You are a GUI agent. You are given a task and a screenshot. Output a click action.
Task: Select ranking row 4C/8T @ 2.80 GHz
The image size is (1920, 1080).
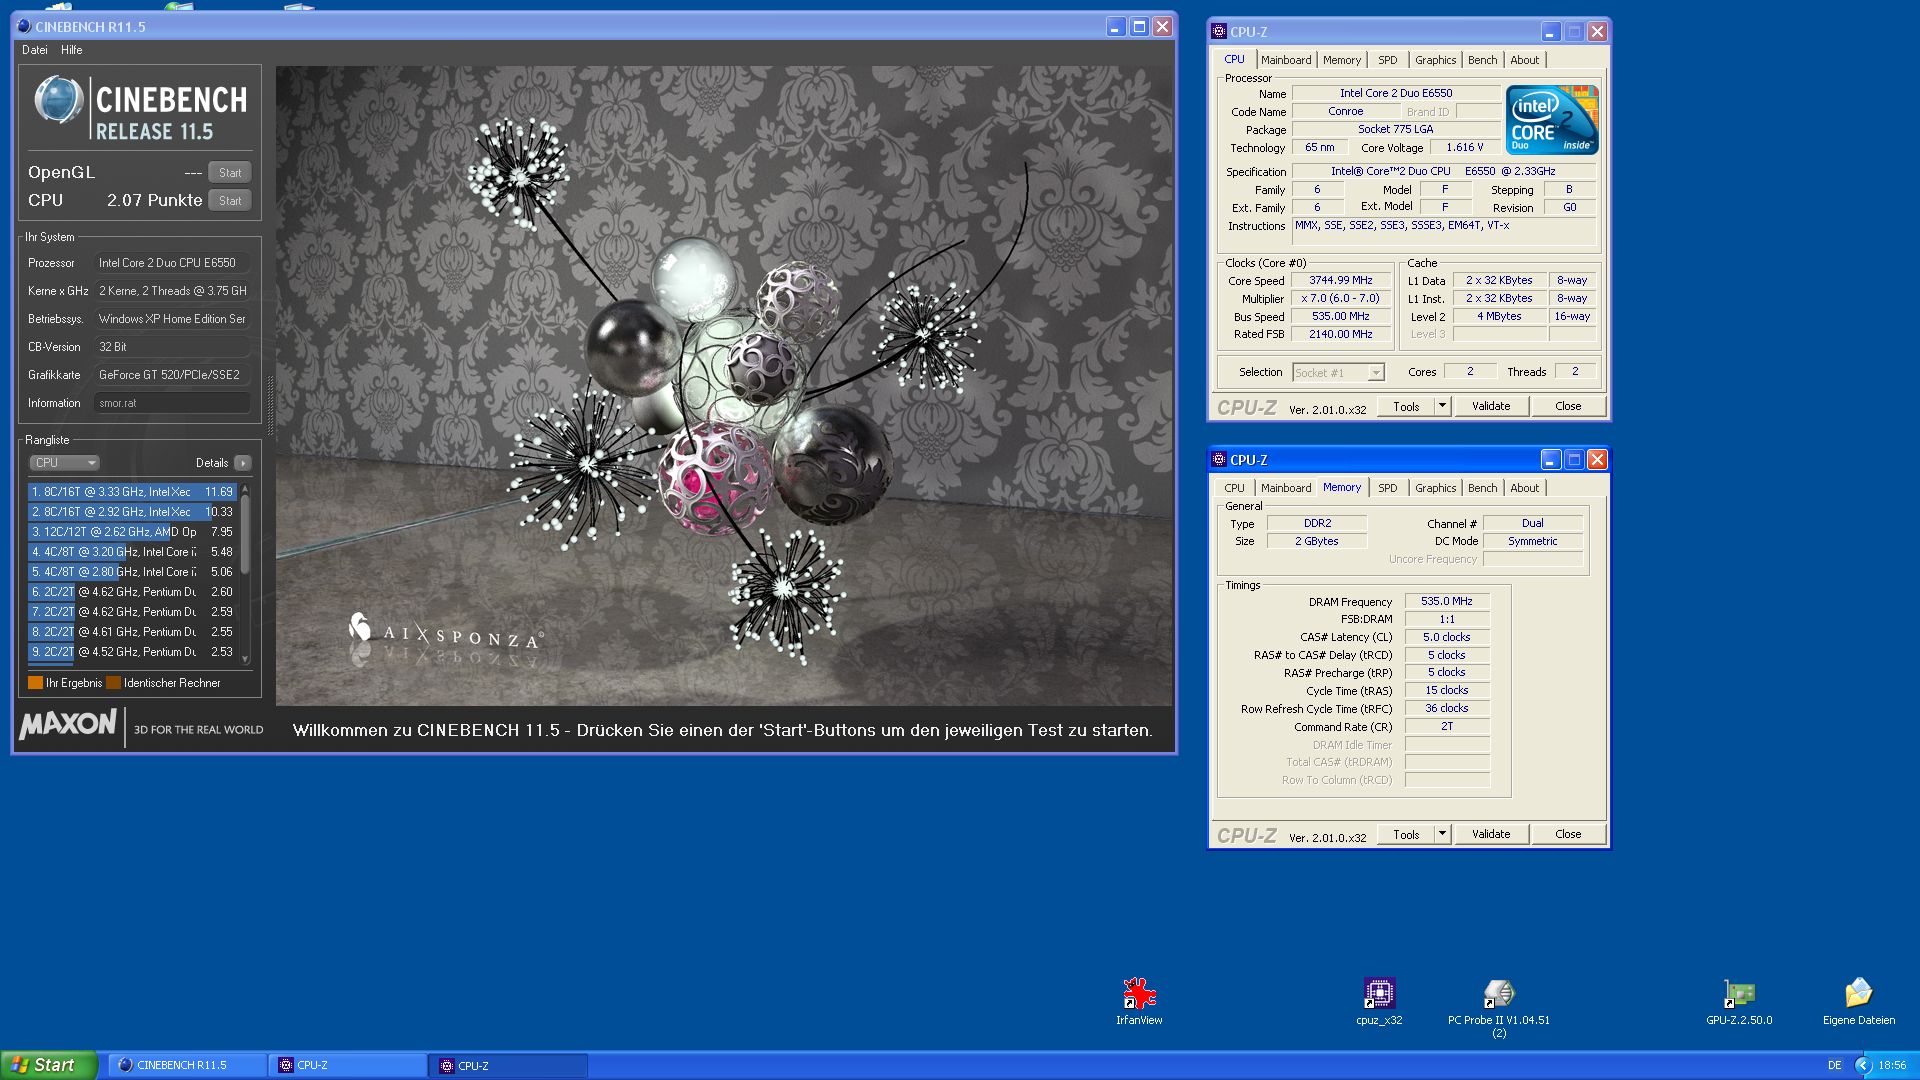coord(132,572)
